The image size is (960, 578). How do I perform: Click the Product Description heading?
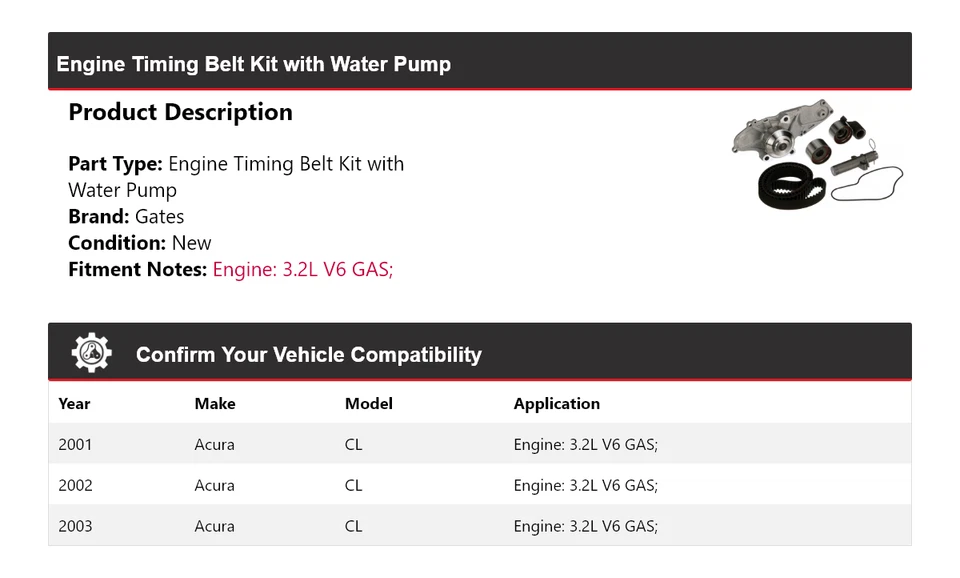[x=180, y=112]
